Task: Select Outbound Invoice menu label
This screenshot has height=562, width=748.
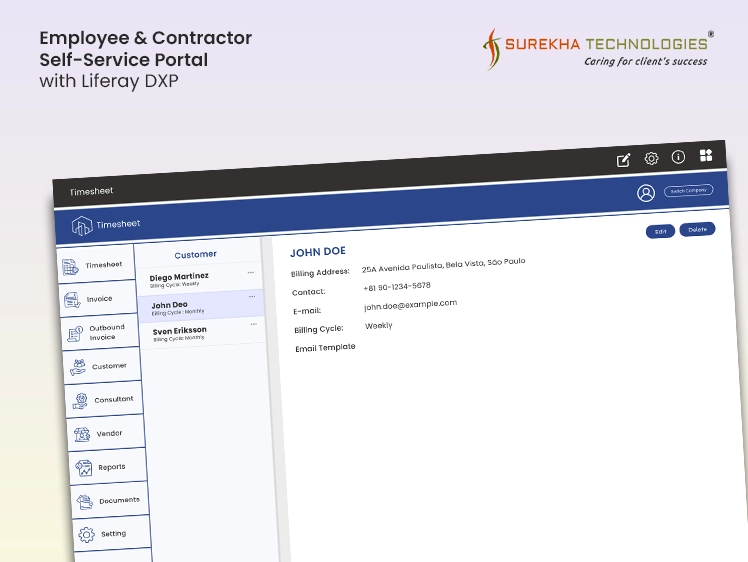Action: 107,332
